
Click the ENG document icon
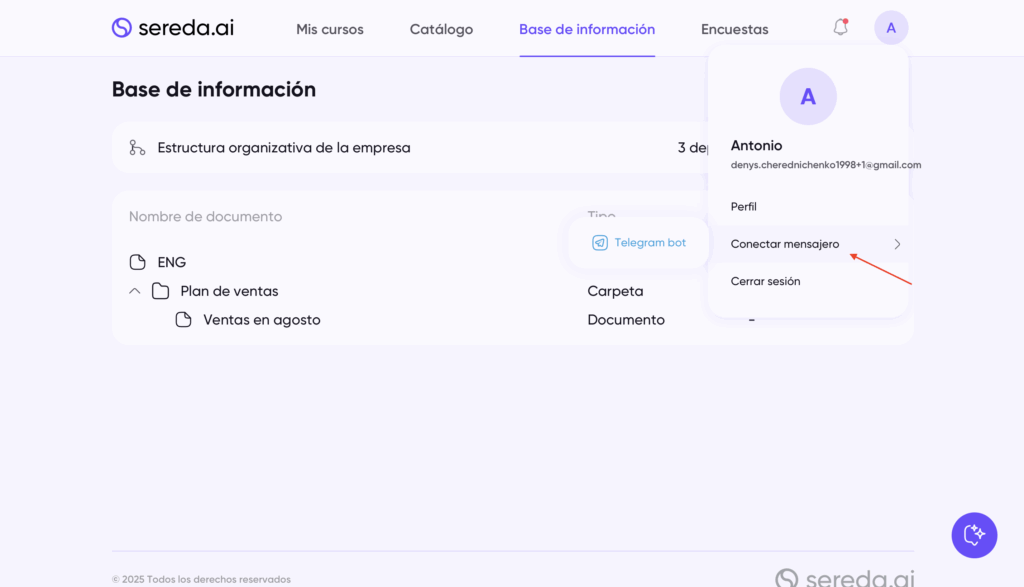pos(138,262)
